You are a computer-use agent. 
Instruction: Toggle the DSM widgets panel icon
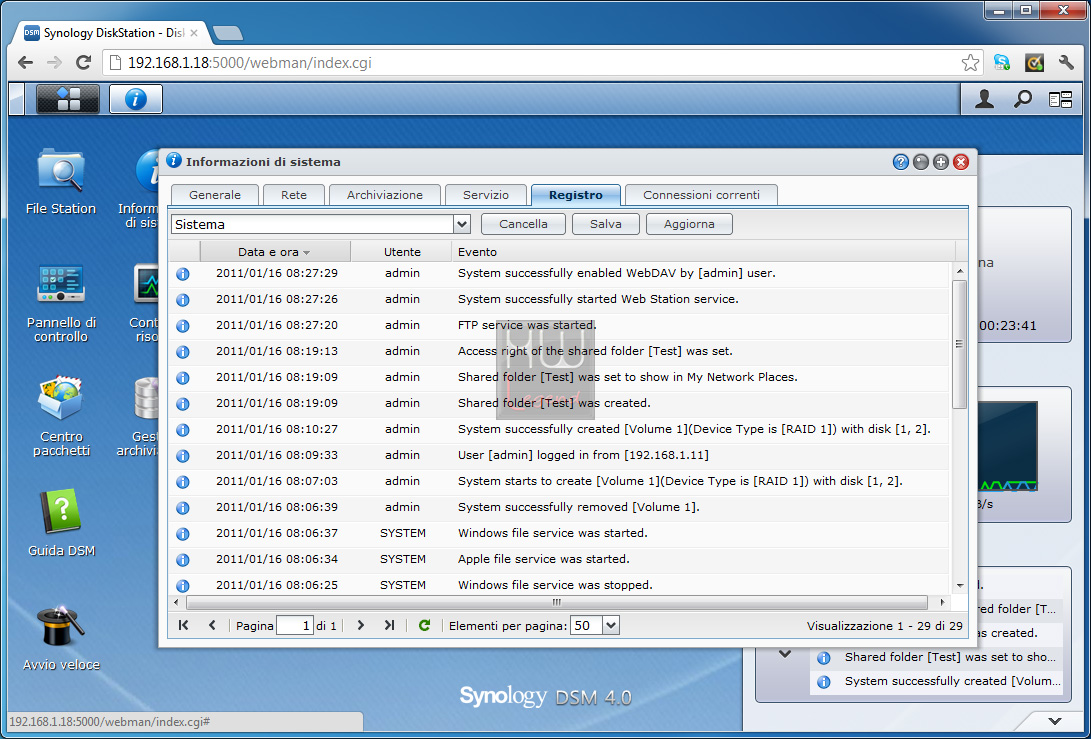point(1060,100)
